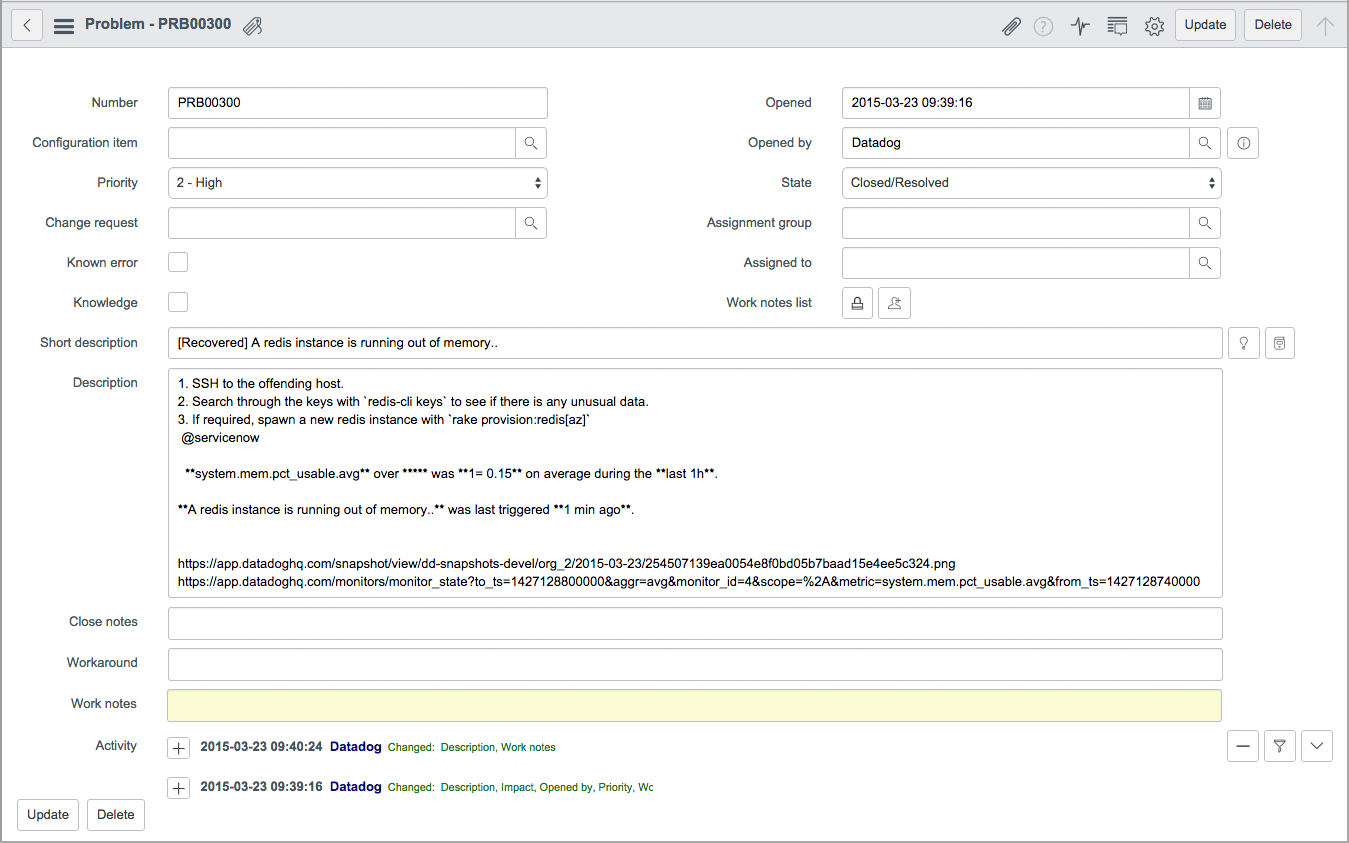The width and height of the screenshot is (1349, 843).
Task: Expand the 09:39:16 activity entry
Action: pos(178,788)
